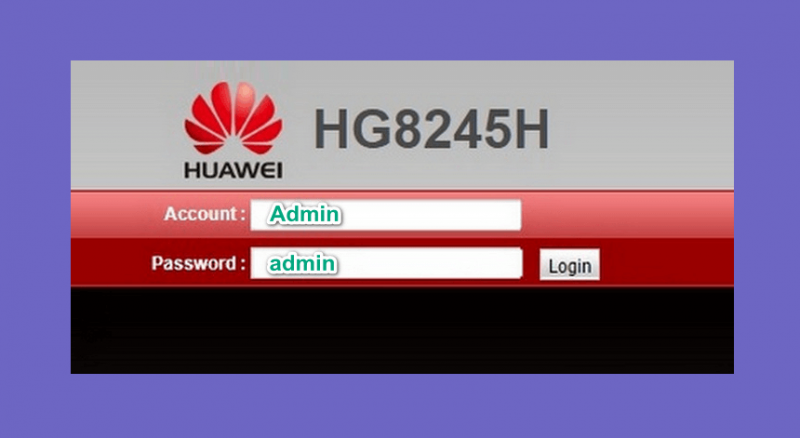The image size is (800, 438).
Task: Click the green Admin text in Account field
Action: 305,214
